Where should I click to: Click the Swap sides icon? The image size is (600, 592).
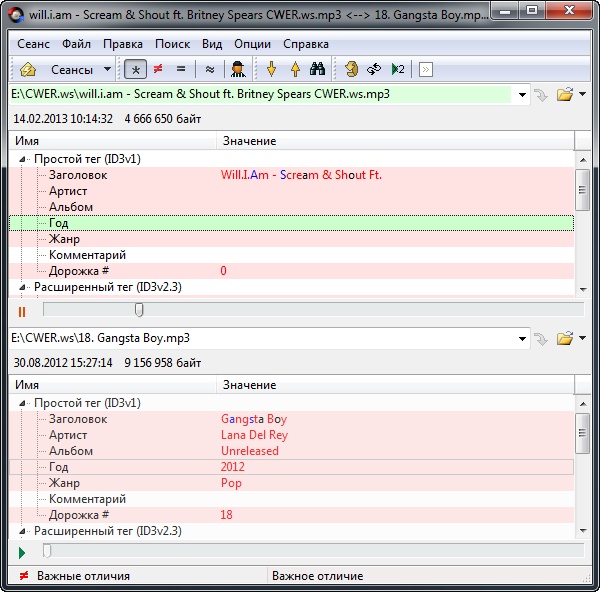click(x=374, y=69)
